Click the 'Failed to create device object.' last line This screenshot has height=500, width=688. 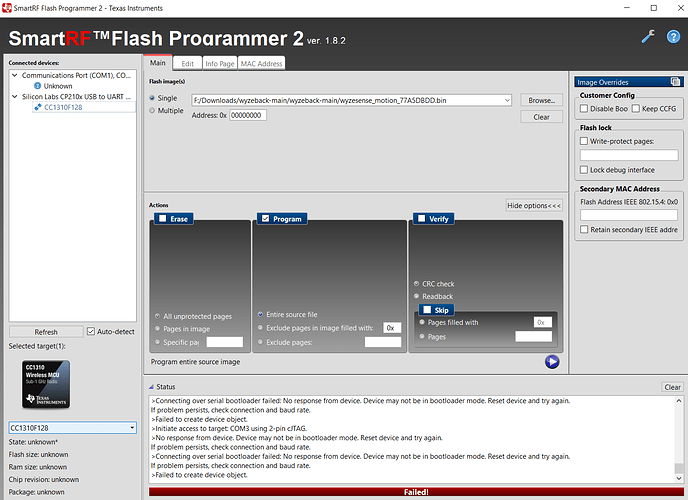pyautogui.click(x=199, y=475)
